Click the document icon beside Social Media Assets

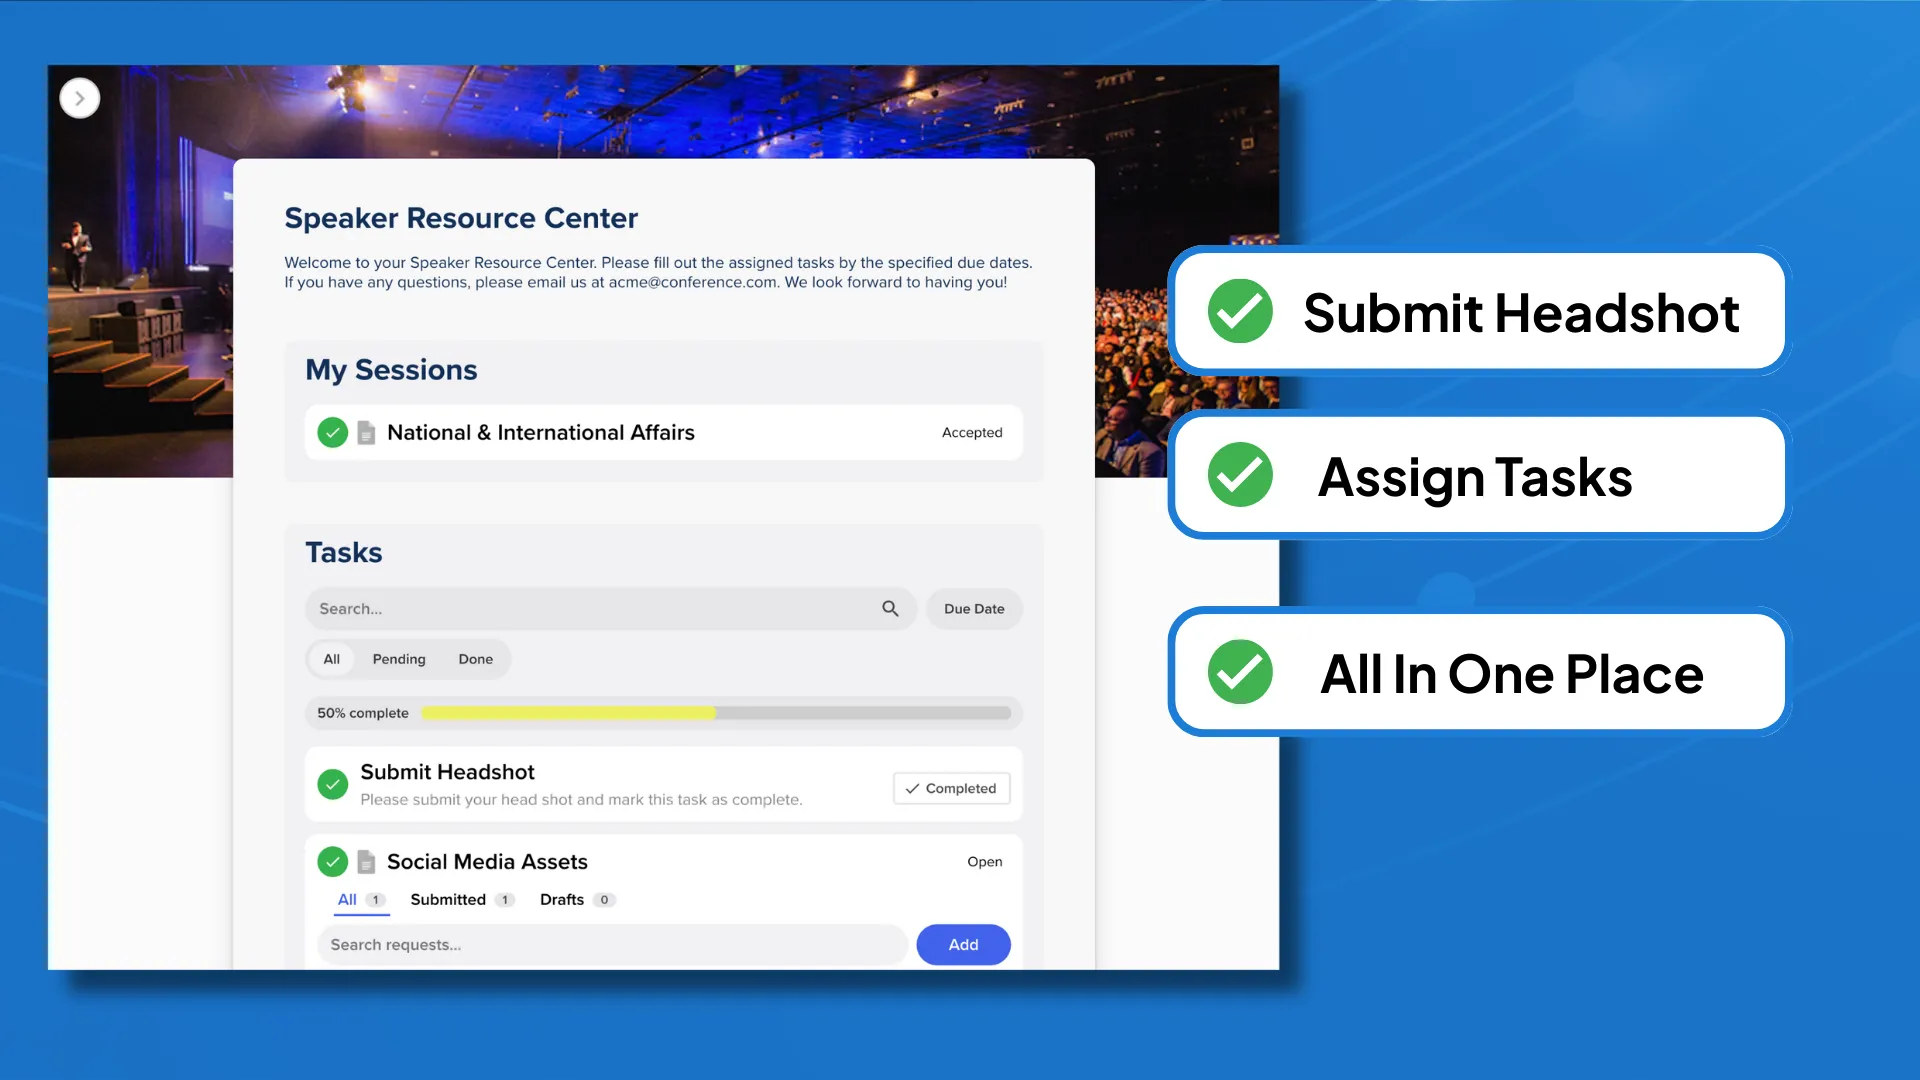click(x=366, y=861)
